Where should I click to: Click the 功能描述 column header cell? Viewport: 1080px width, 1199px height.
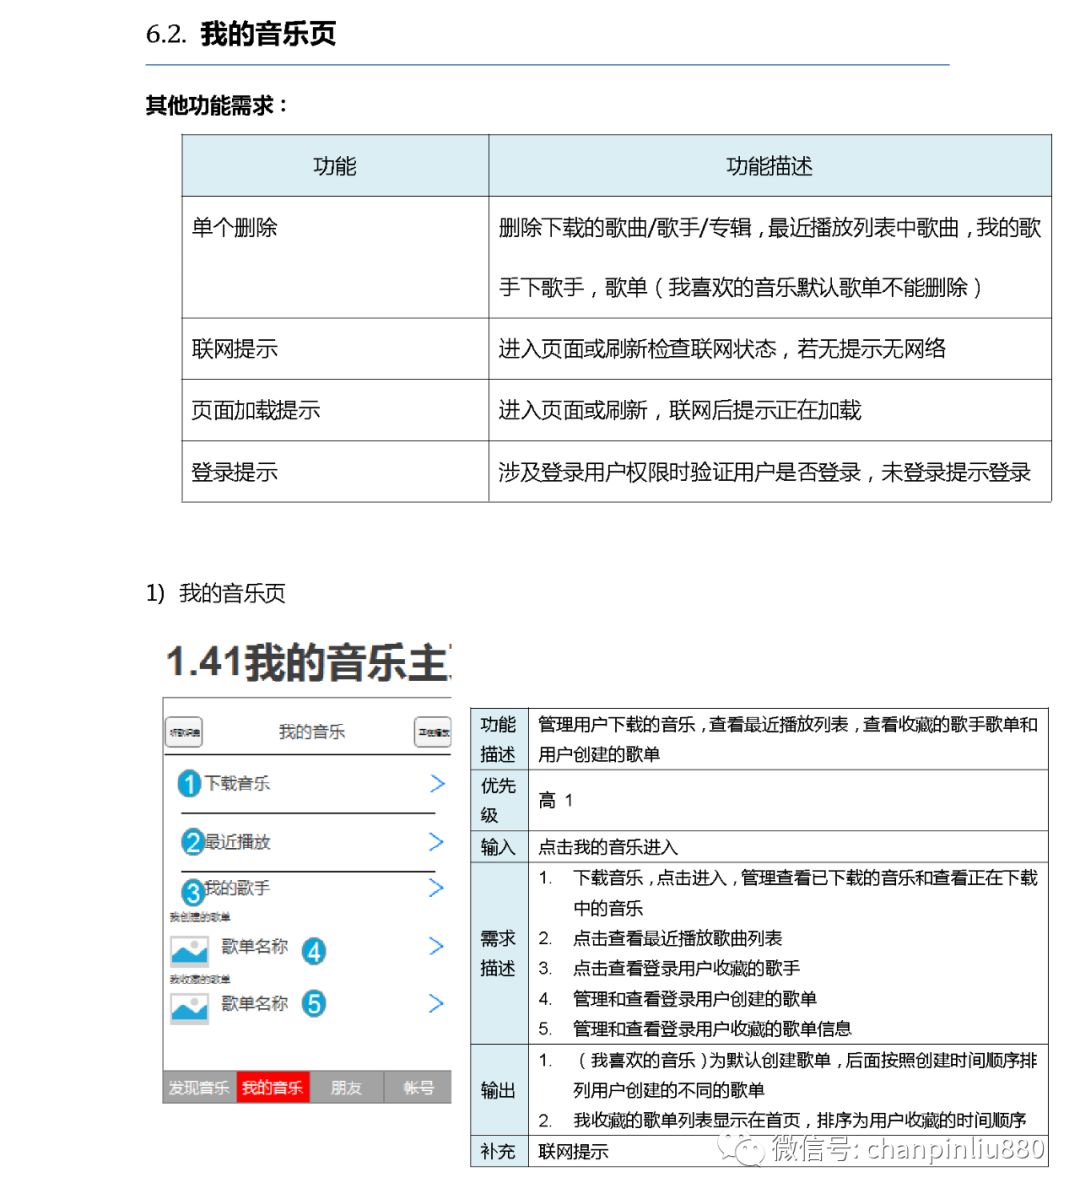[x=769, y=166]
